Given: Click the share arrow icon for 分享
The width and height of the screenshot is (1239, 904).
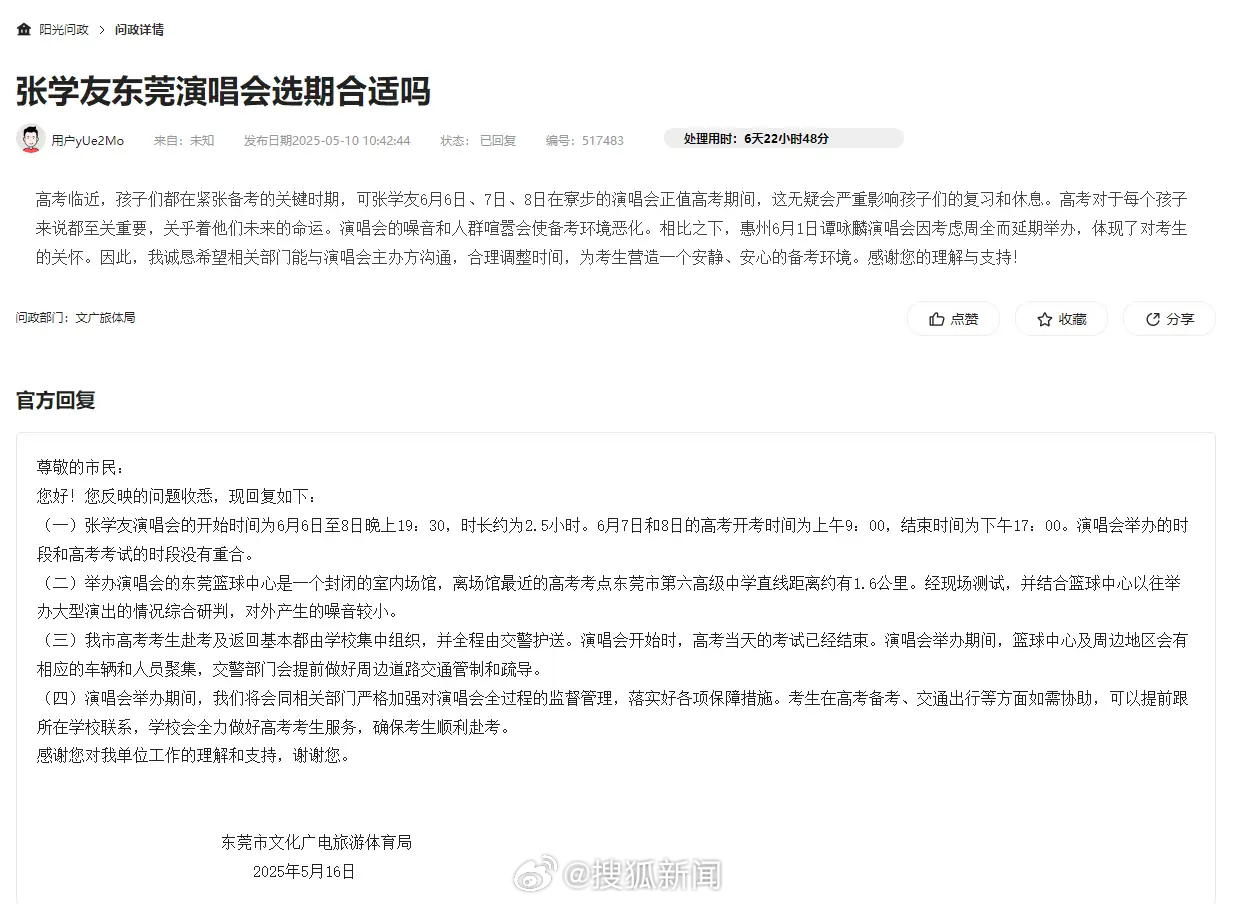Looking at the screenshot, I should pos(1153,319).
